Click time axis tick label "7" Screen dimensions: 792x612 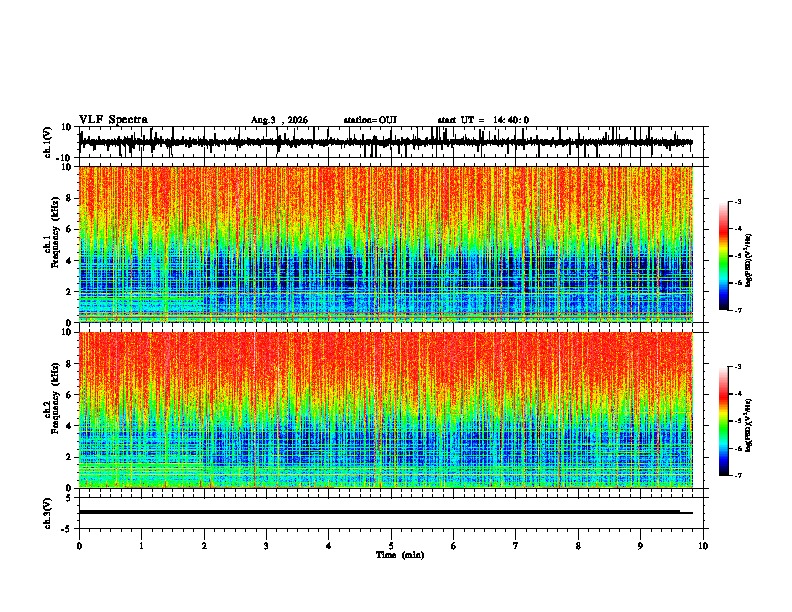516,546
